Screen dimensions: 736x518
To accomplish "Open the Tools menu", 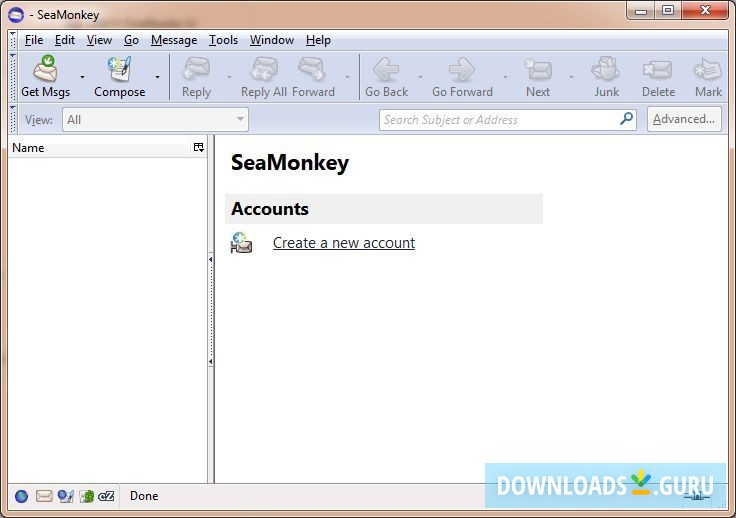I will point(223,40).
